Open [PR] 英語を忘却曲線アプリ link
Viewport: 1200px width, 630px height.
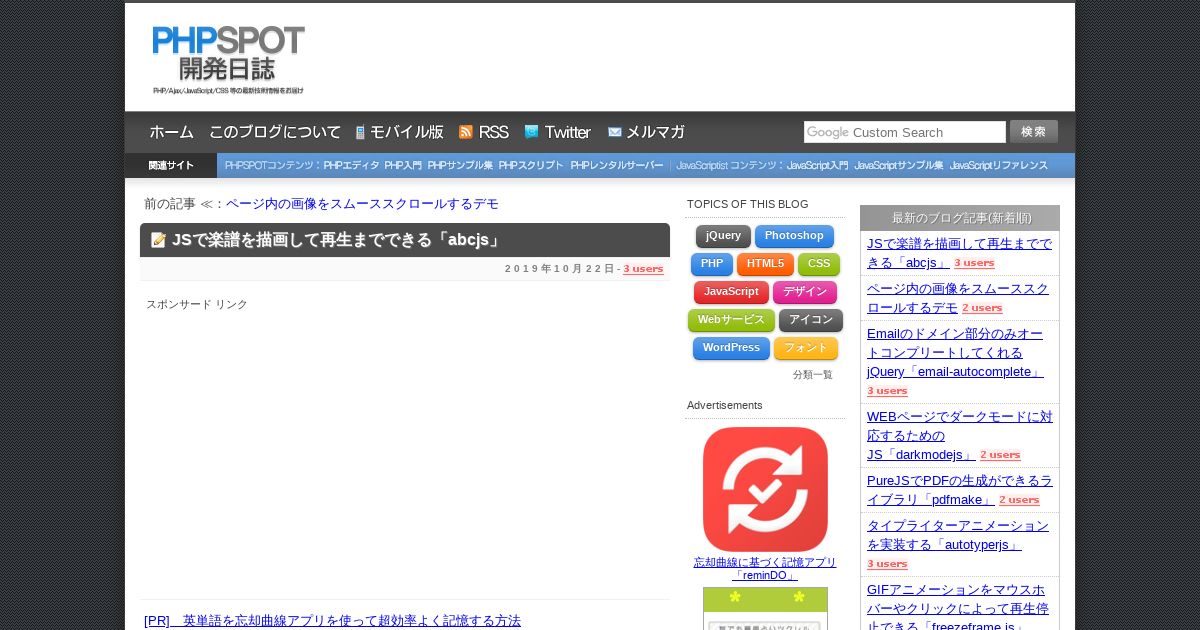(332, 621)
